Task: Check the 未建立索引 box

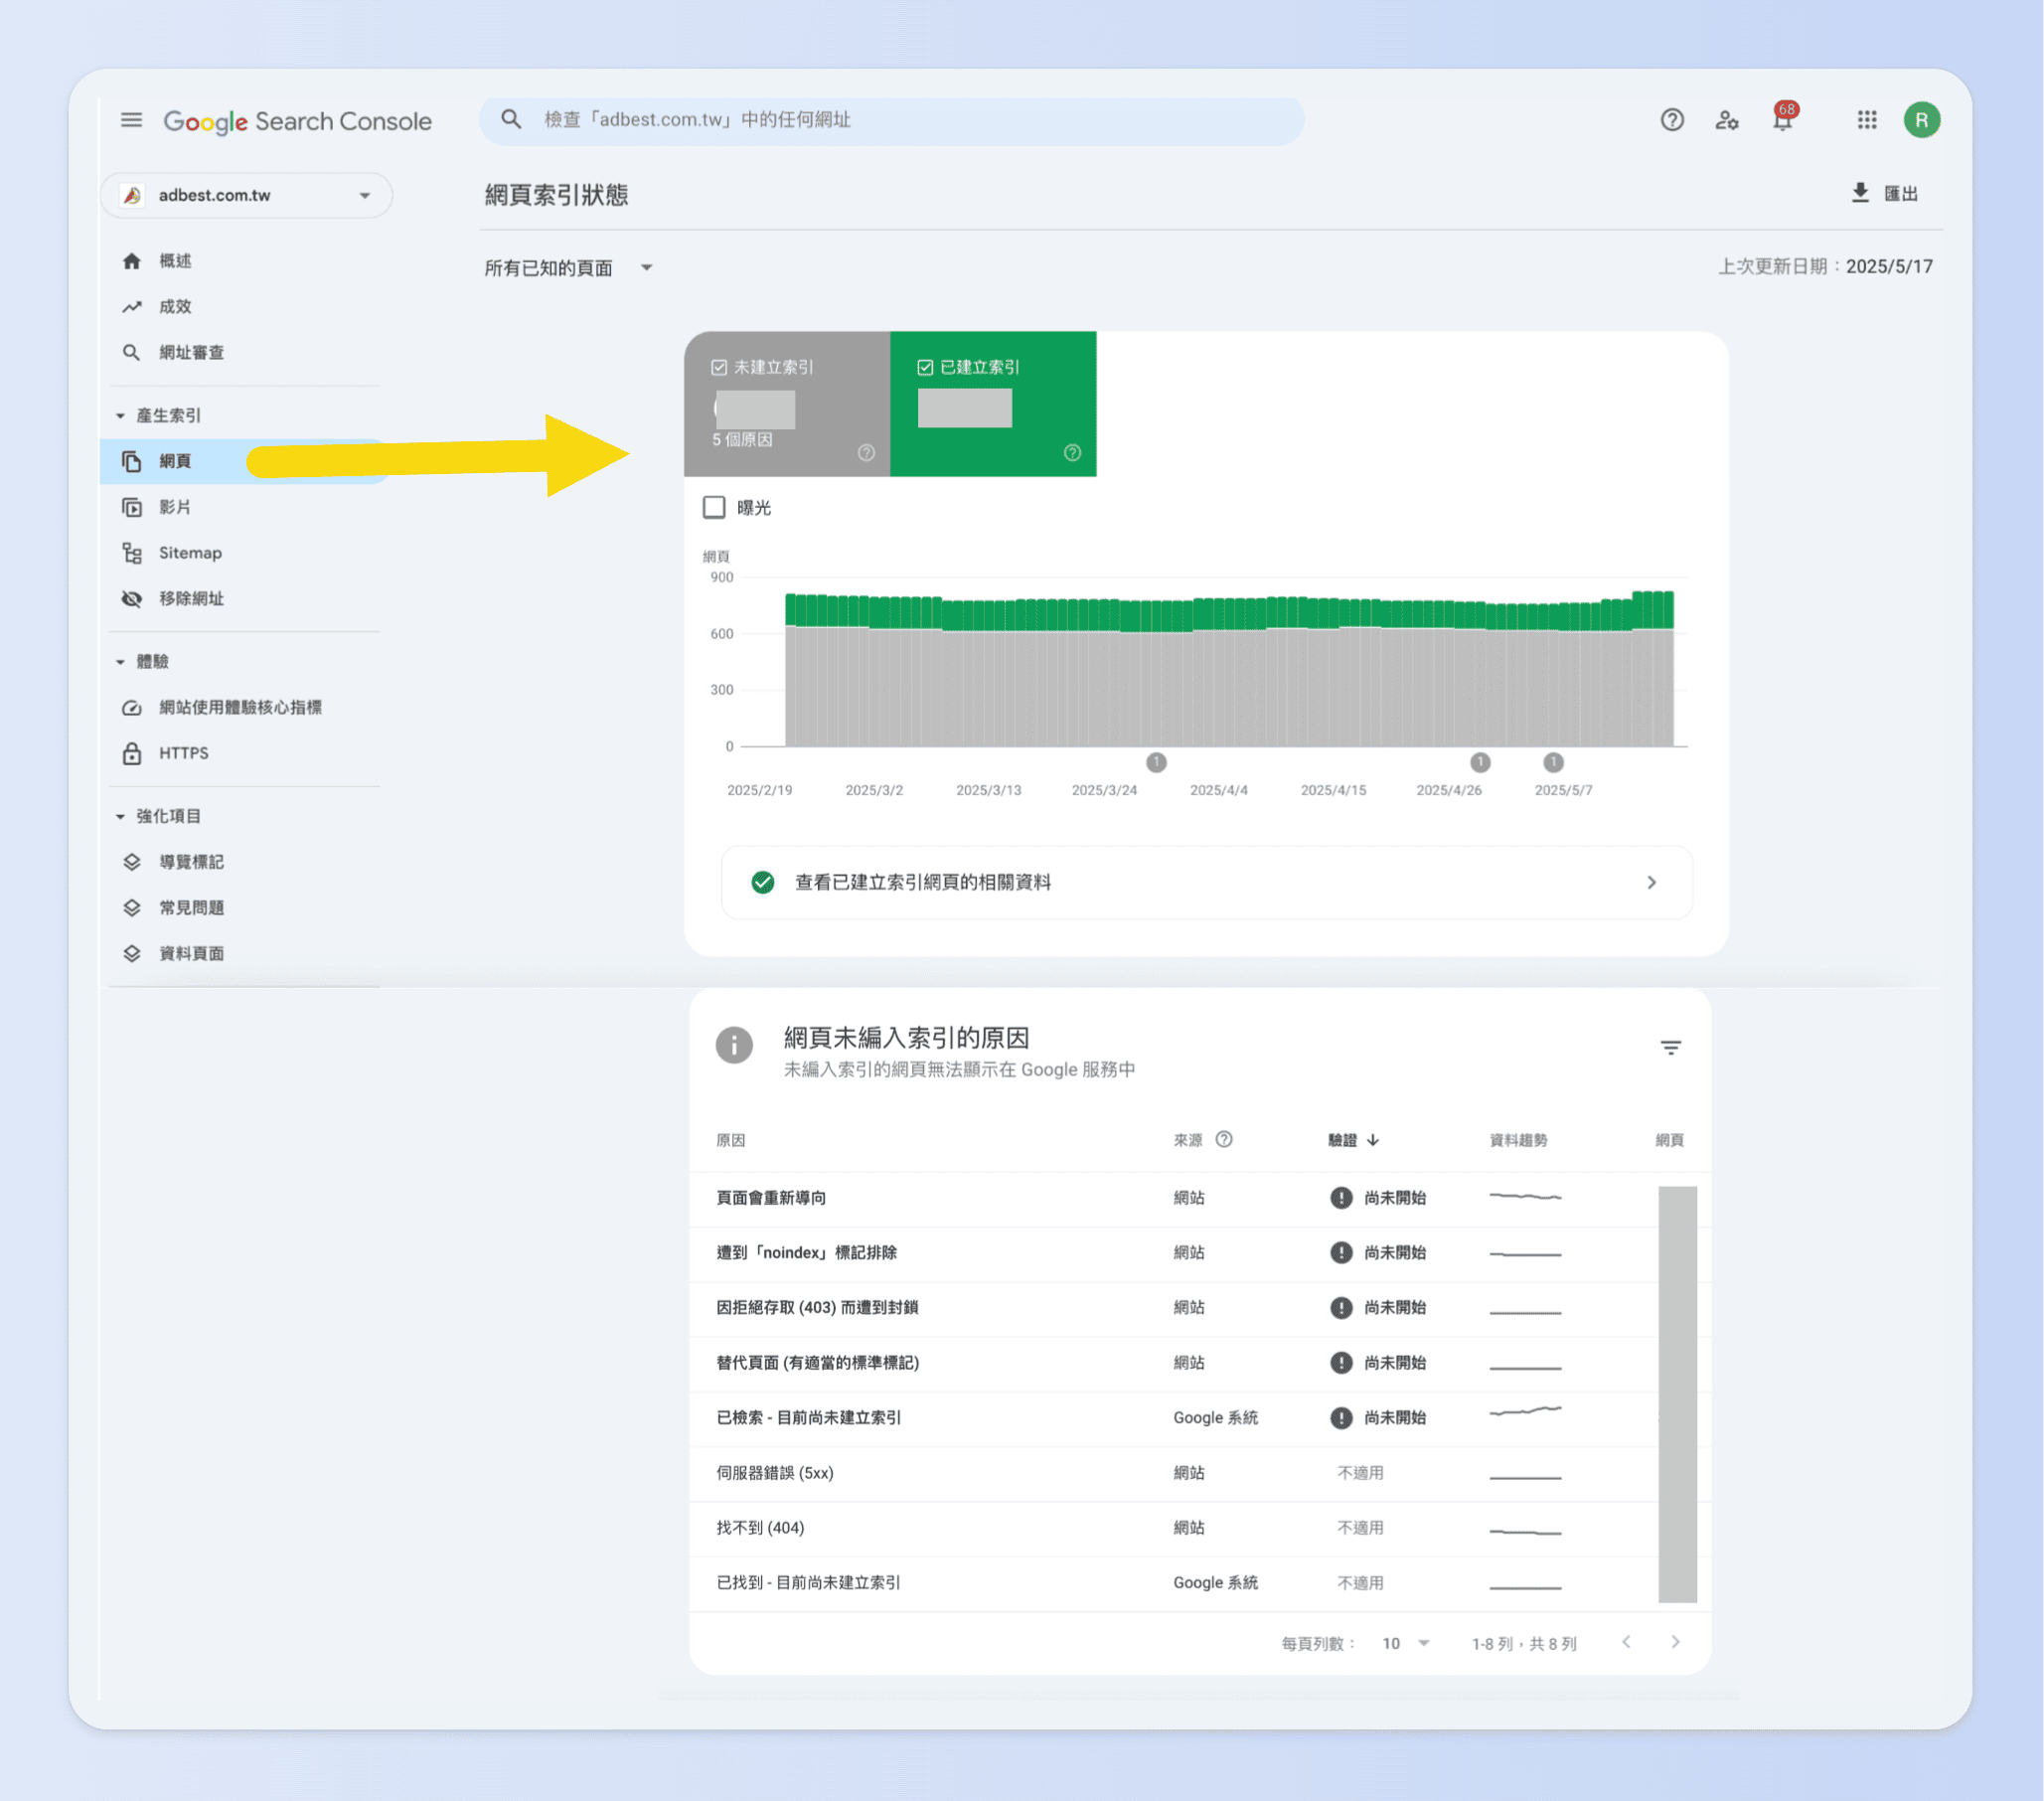Action: 719,366
